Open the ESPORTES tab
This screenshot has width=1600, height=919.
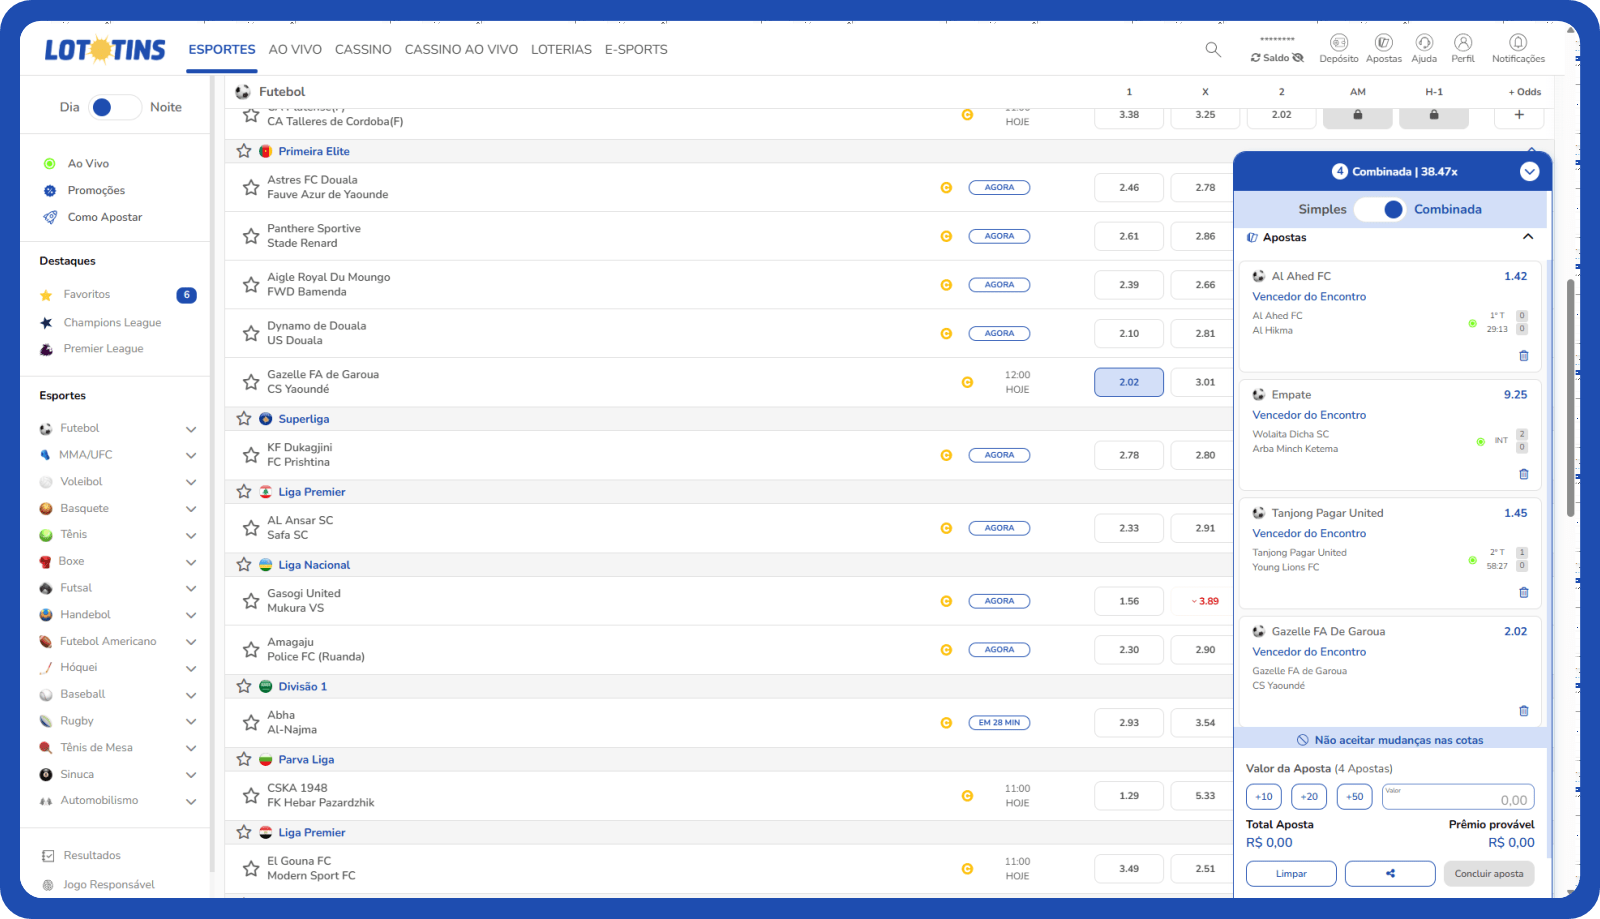tap(222, 49)
